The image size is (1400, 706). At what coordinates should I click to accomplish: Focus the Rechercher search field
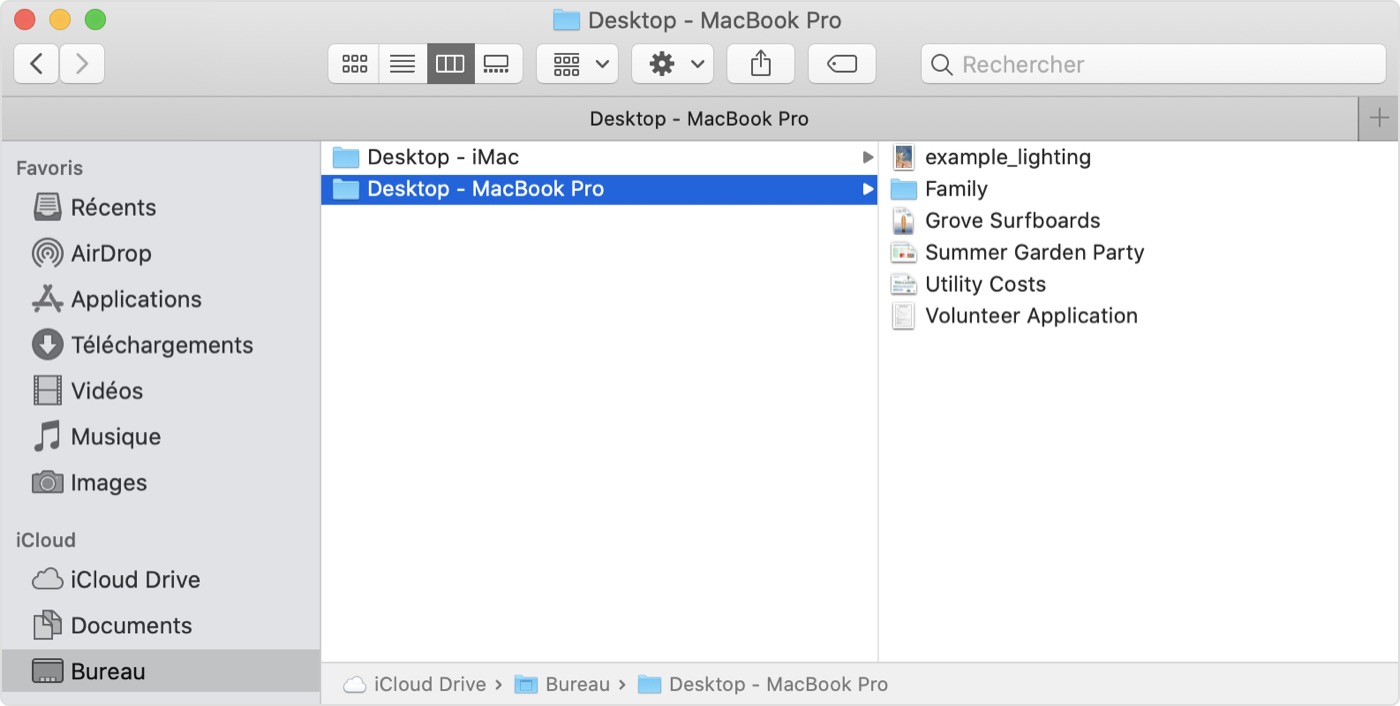1153,64
